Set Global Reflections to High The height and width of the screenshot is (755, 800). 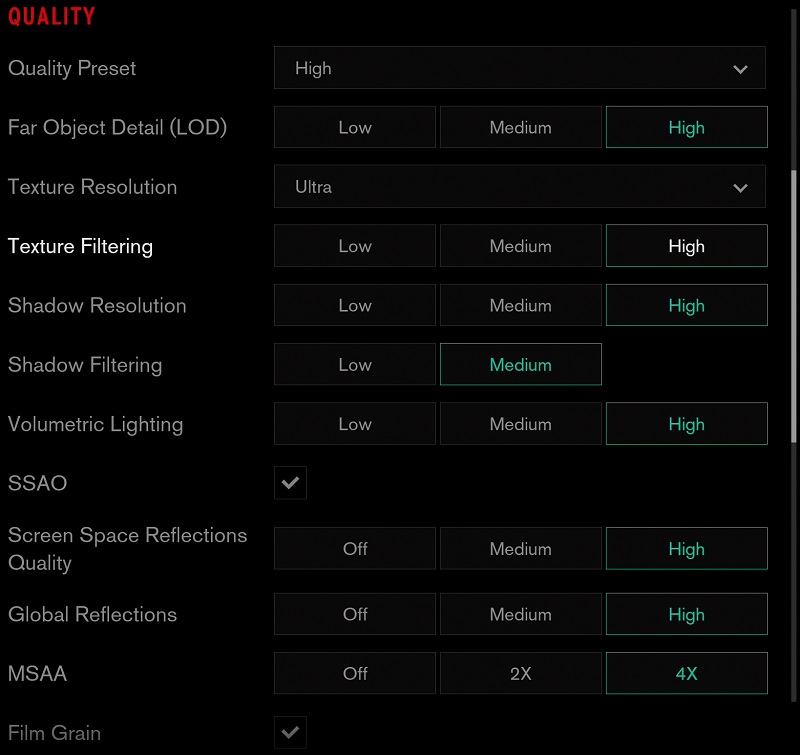pos(686,613)
